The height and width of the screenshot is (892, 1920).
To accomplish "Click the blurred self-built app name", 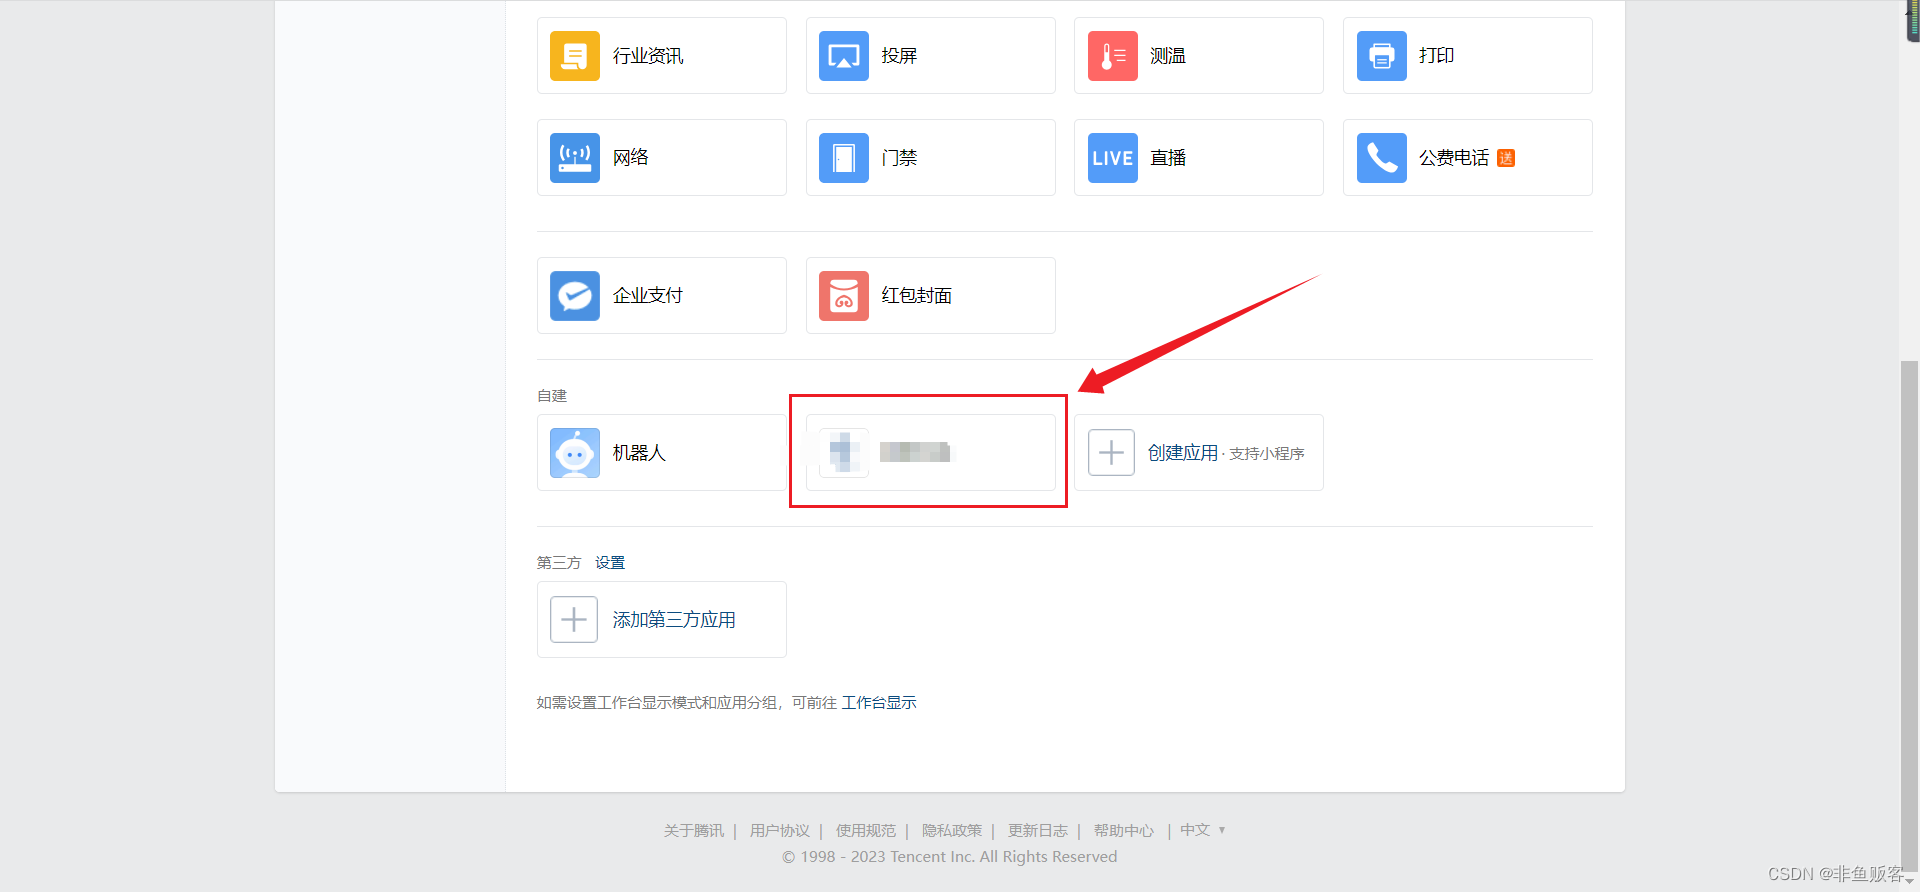I will point(916,453).
